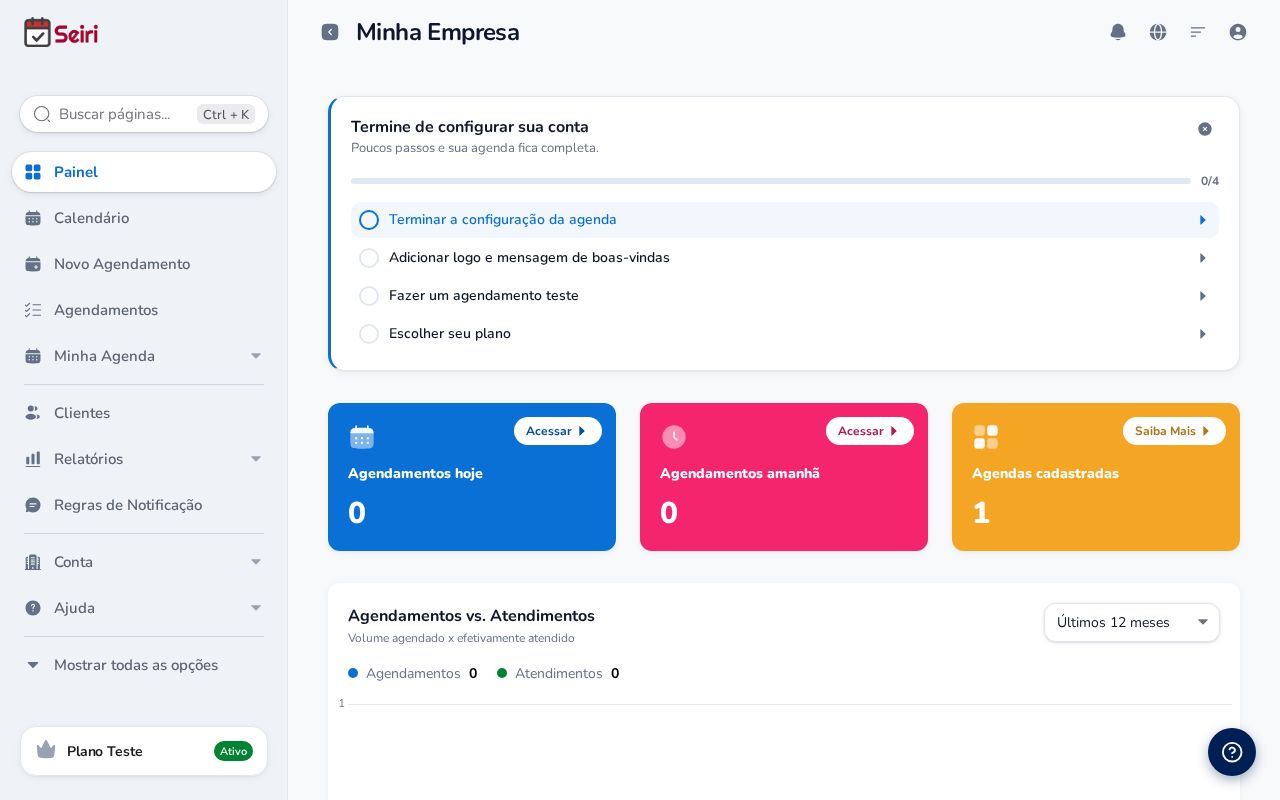Viewport: 1280px width, 800px height.
Task: Toggle the circle for Escolher seu plano
Action: pos(369,334)
